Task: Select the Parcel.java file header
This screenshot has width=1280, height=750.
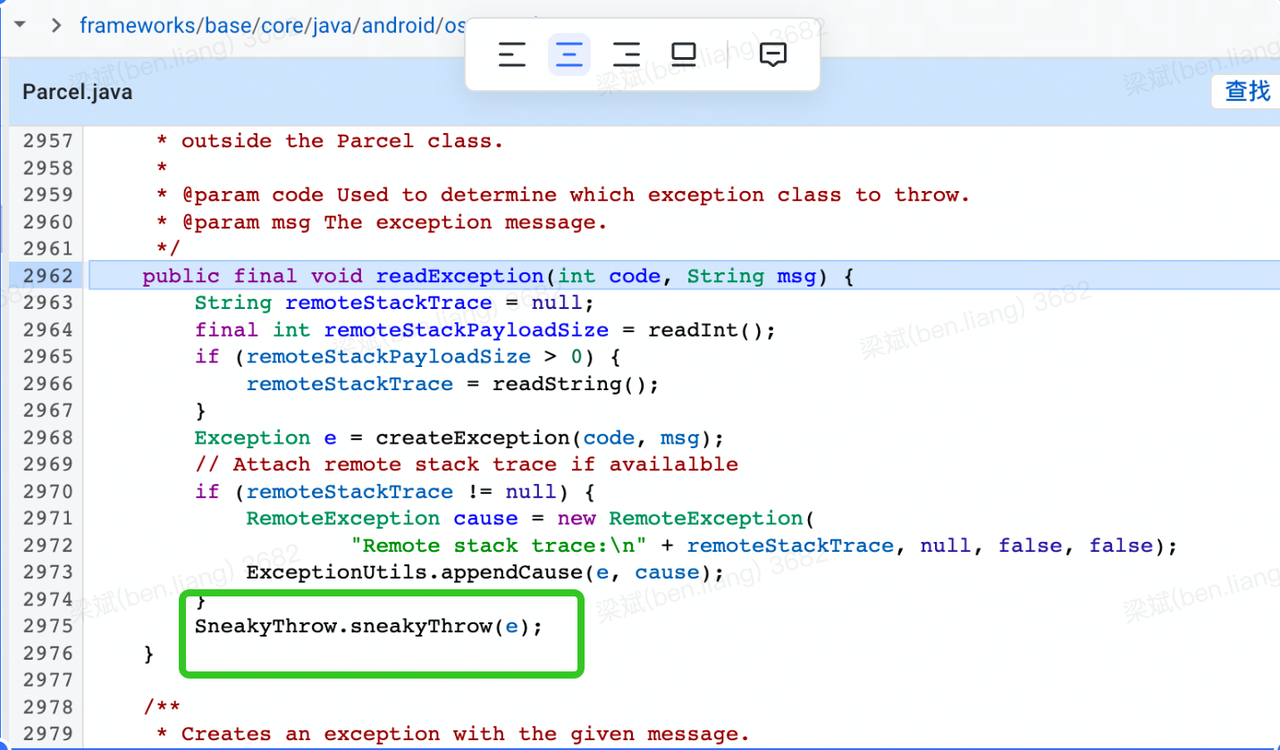Action: (x=76, y=92)
